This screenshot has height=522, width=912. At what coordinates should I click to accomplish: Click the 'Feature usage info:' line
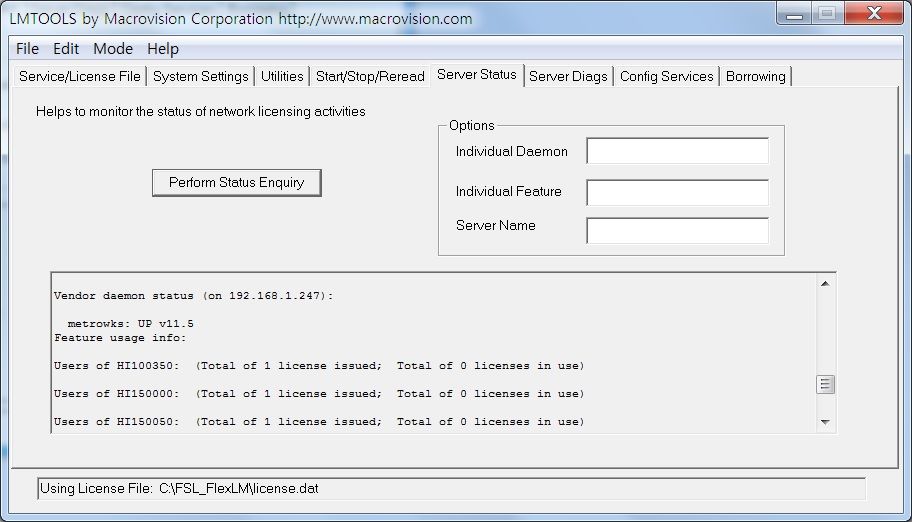coord(120,338)
